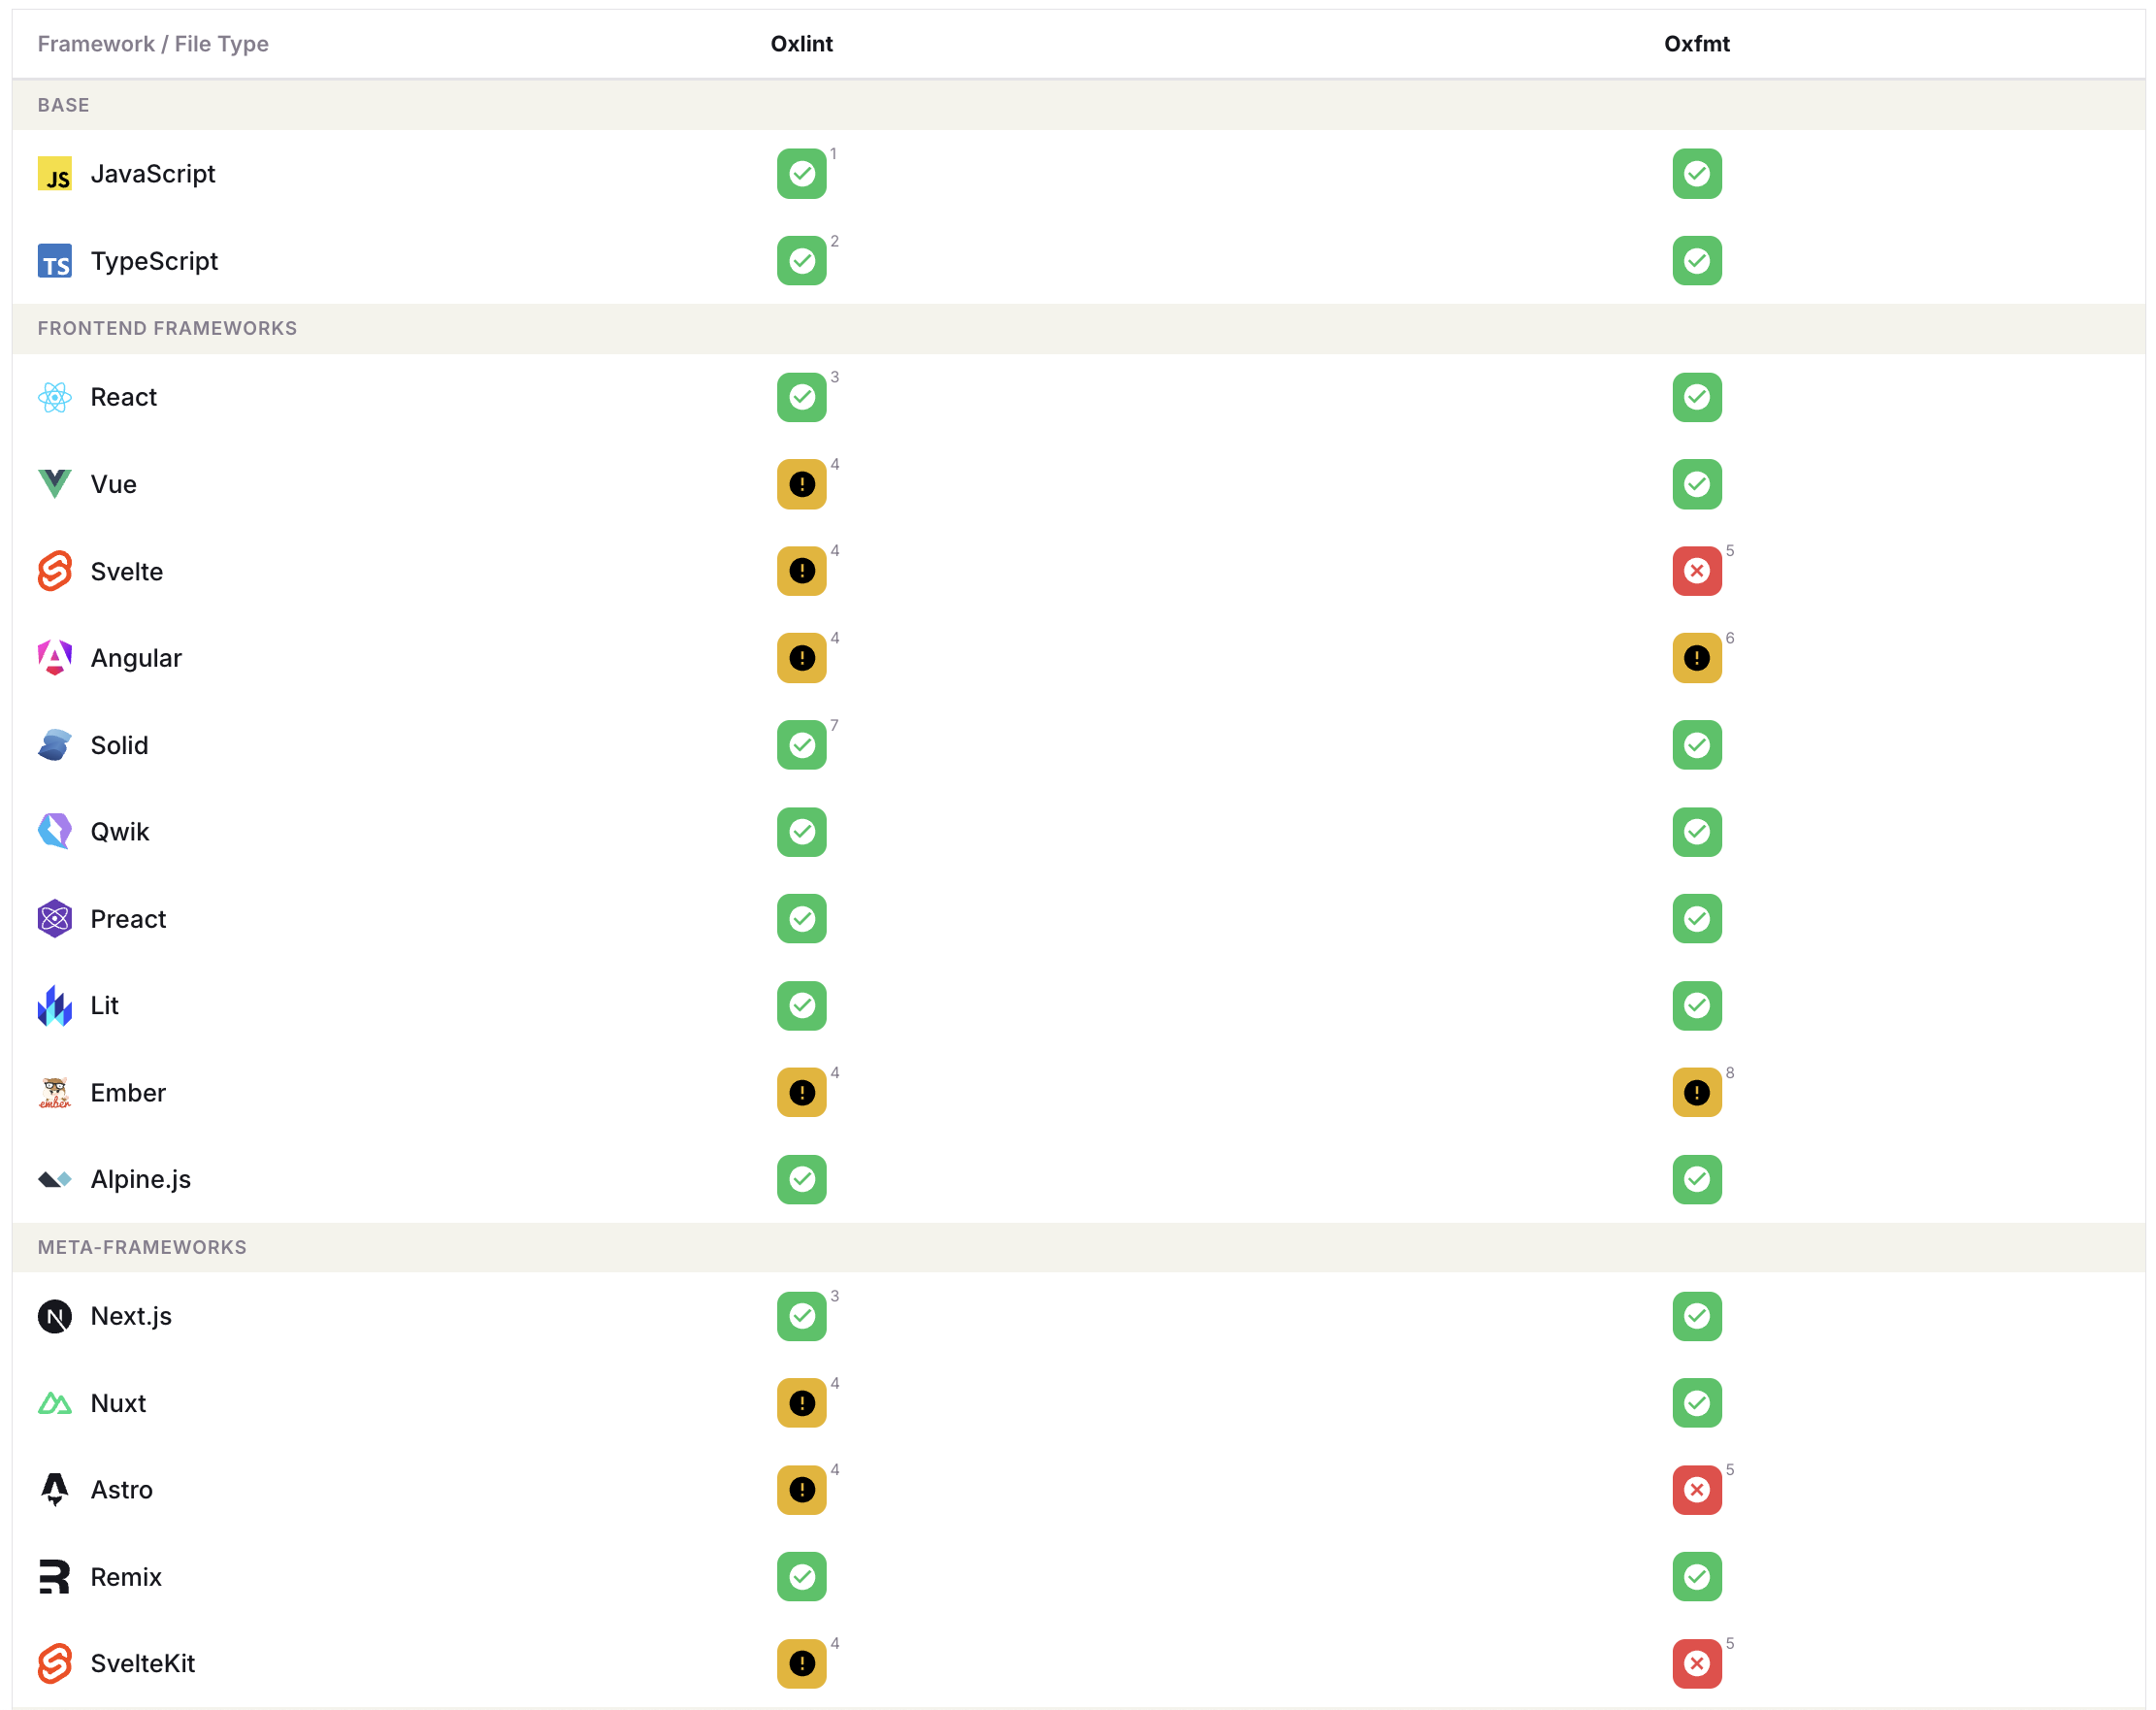This screenshot has height=1710, width=2156.
Task: Toggle the green check badge for JavaScript under Oxlint
Action: tap(801, 174)
